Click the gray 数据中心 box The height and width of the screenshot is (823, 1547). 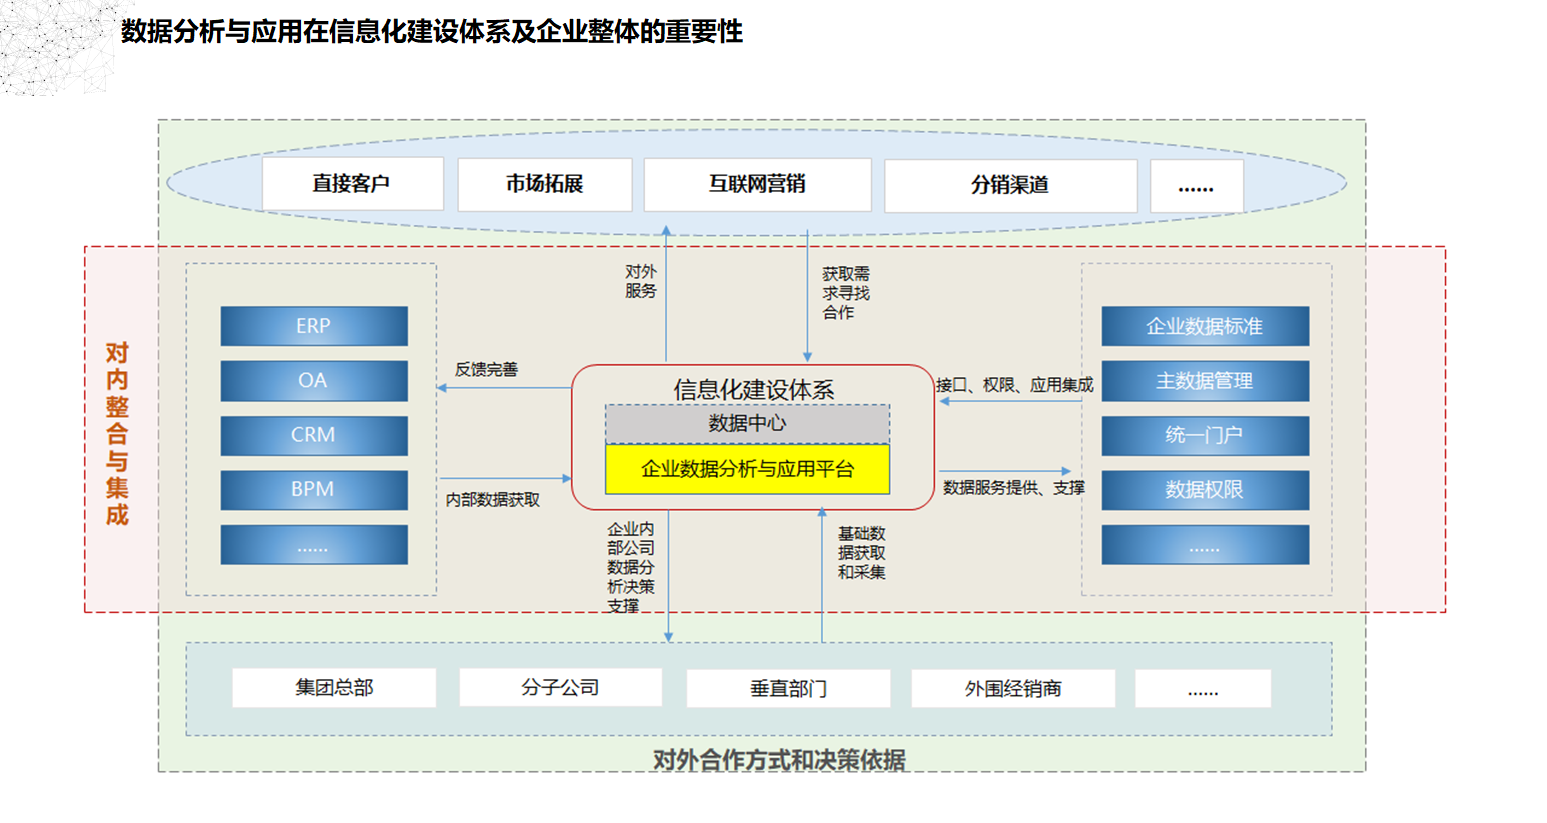(747, 423)
